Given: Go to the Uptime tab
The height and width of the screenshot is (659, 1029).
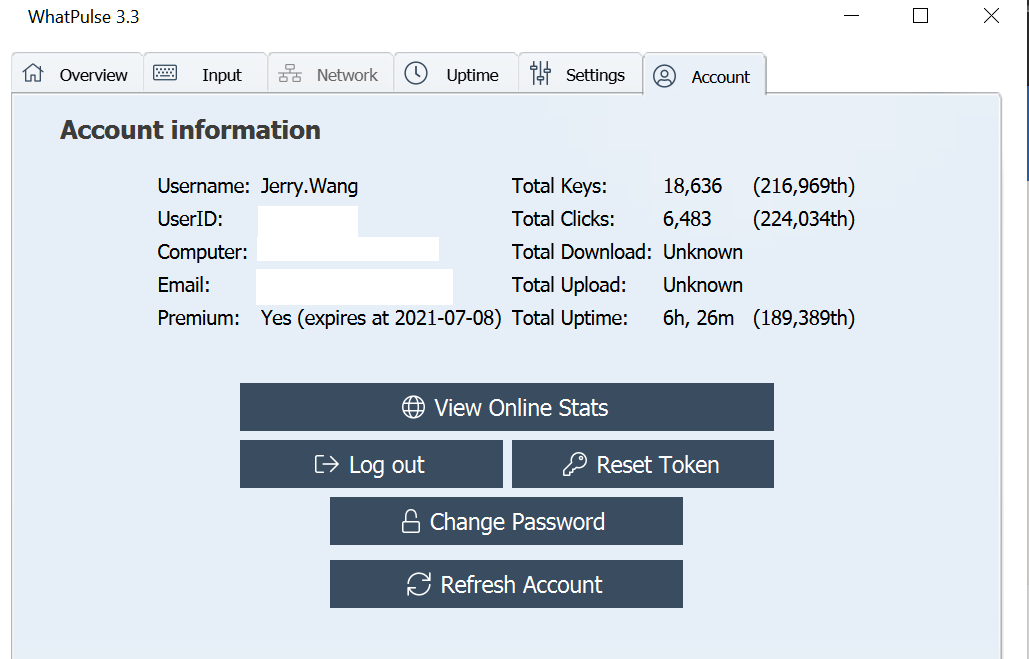Looking at the screenshot, I should point(455,73).
